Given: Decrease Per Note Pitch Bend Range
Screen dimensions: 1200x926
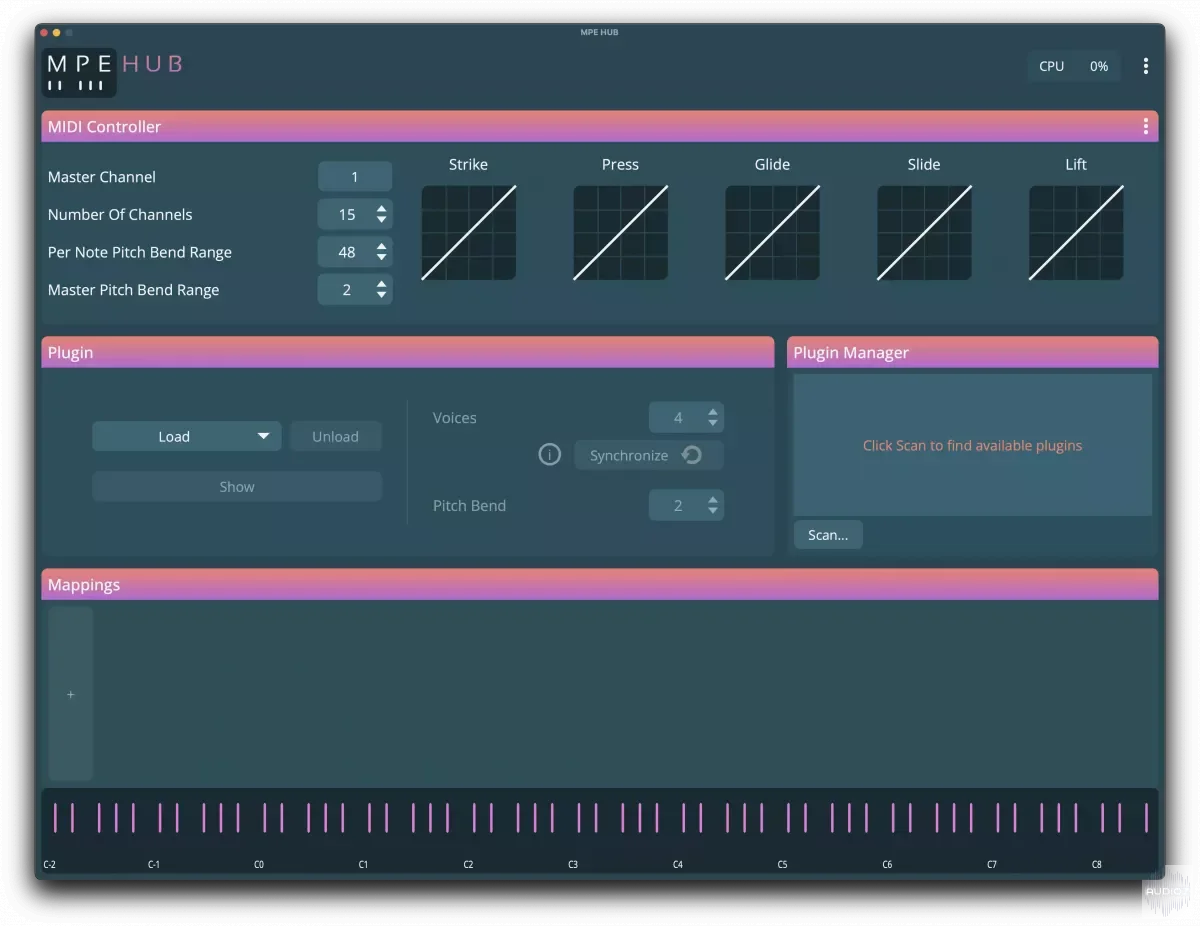Looking at the screenshot, I should click(381, 258).
